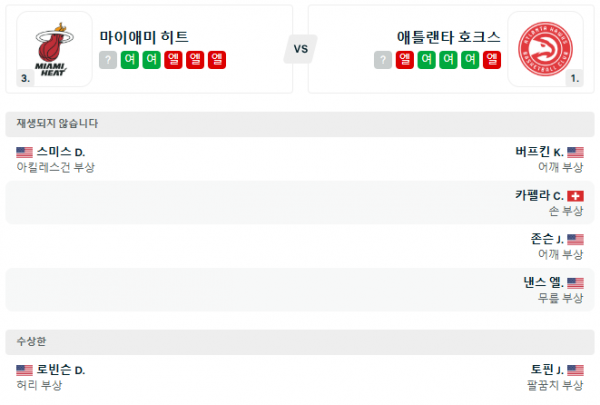This screenshot has width=600, height=405.
Task: Select the last red 엘 badge under 마이애미 히트
Action: 217,60
